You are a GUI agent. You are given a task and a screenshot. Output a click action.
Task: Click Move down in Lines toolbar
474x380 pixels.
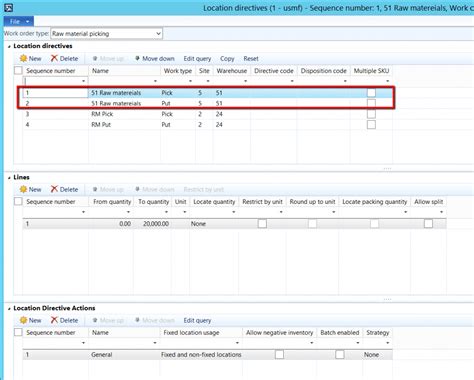155,190
